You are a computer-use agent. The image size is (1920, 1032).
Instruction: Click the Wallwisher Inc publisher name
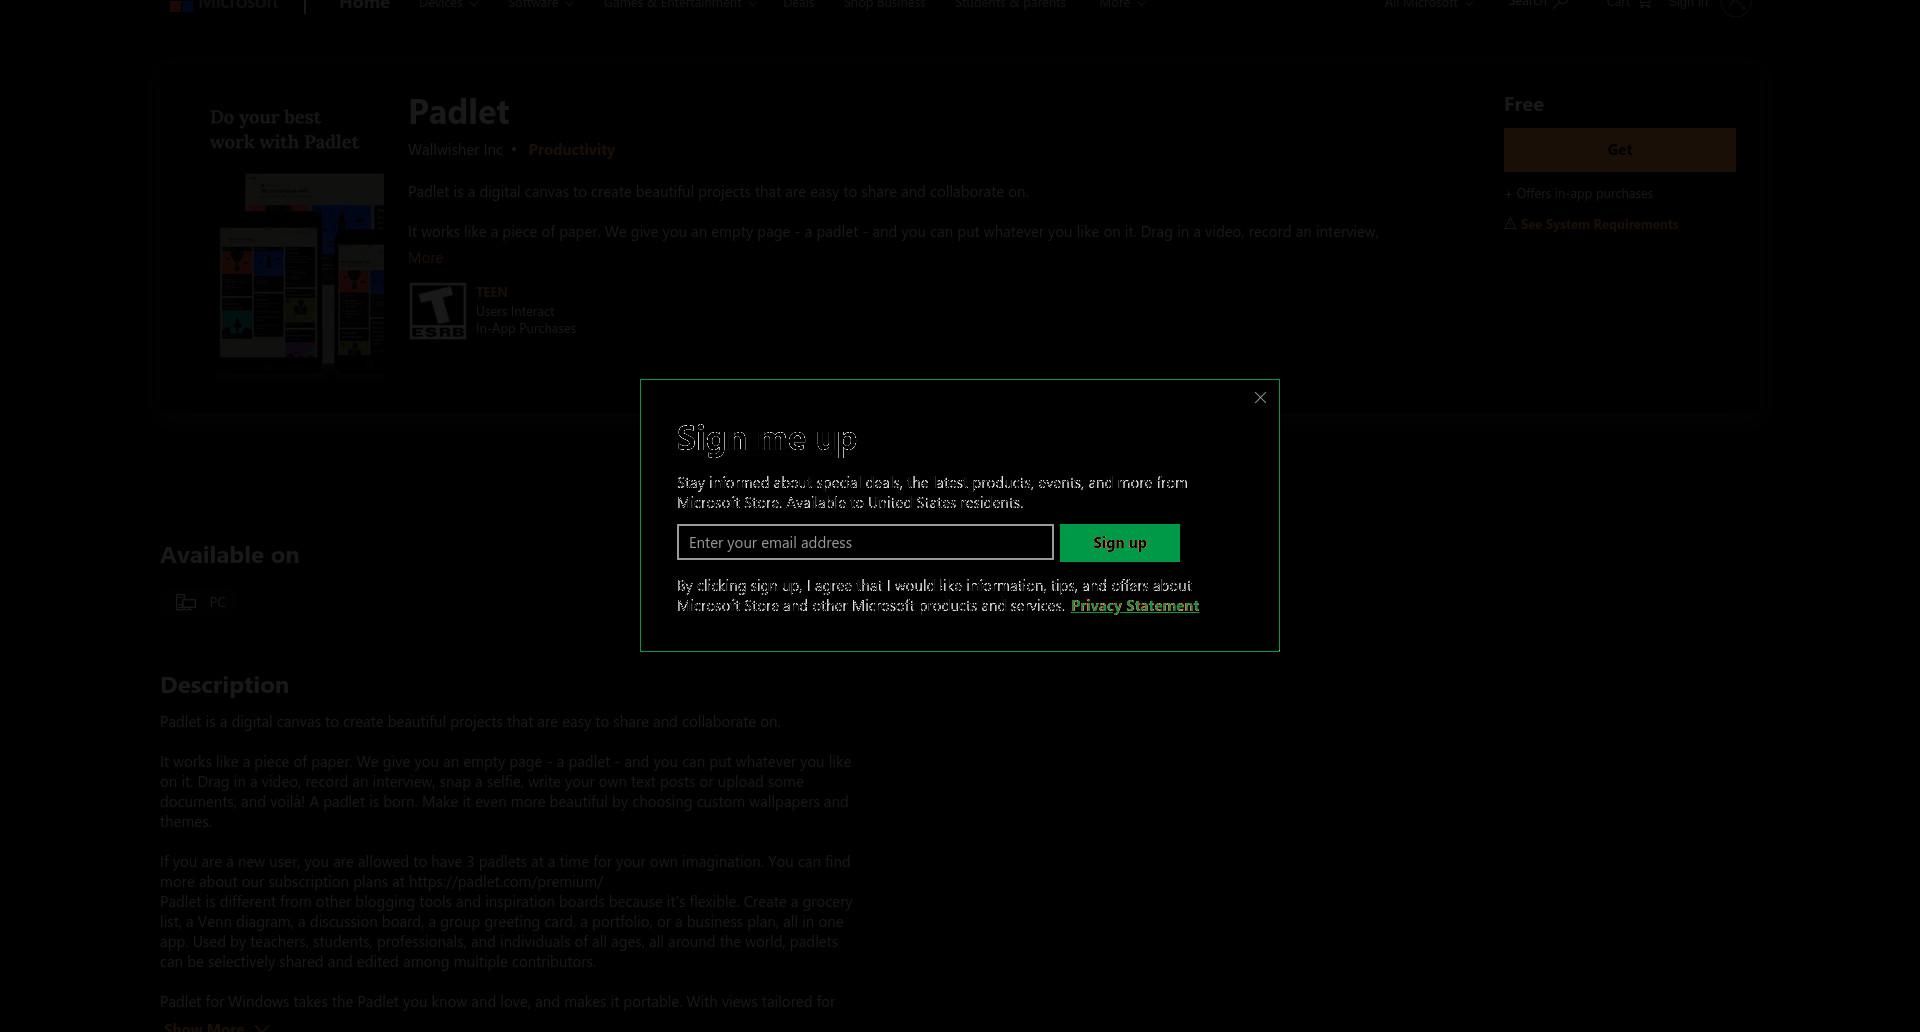pyautogui.click(x=455, y=150)
